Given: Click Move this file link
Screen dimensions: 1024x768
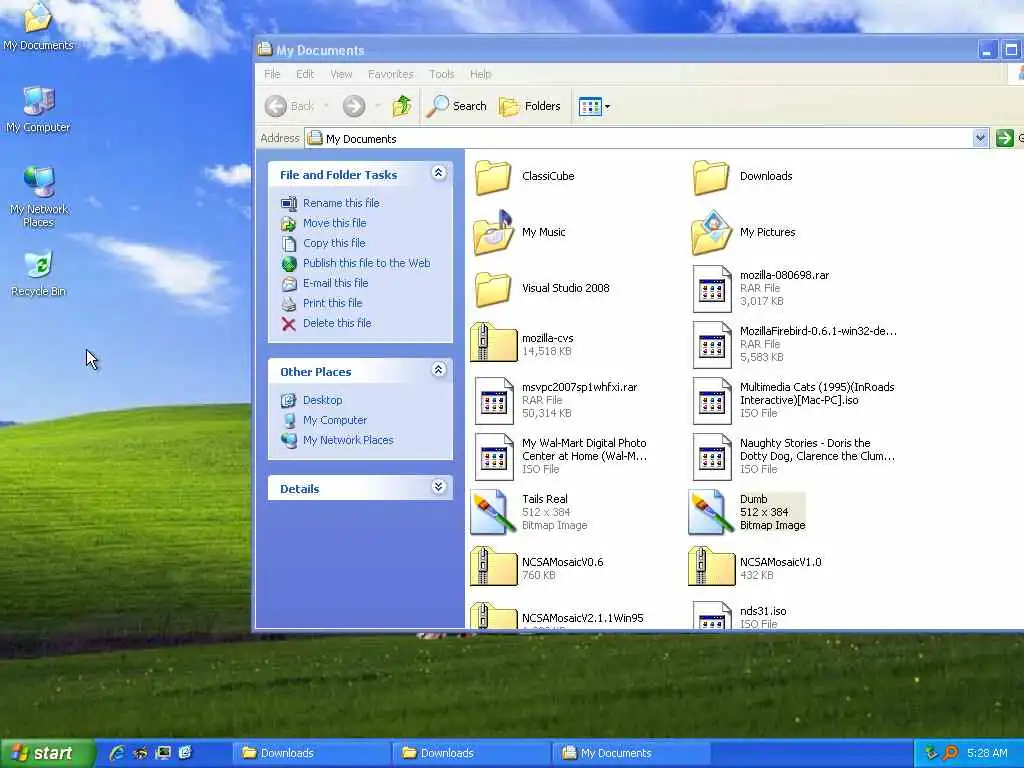Looking at the screenshot, I should click(x=334, y=223).
